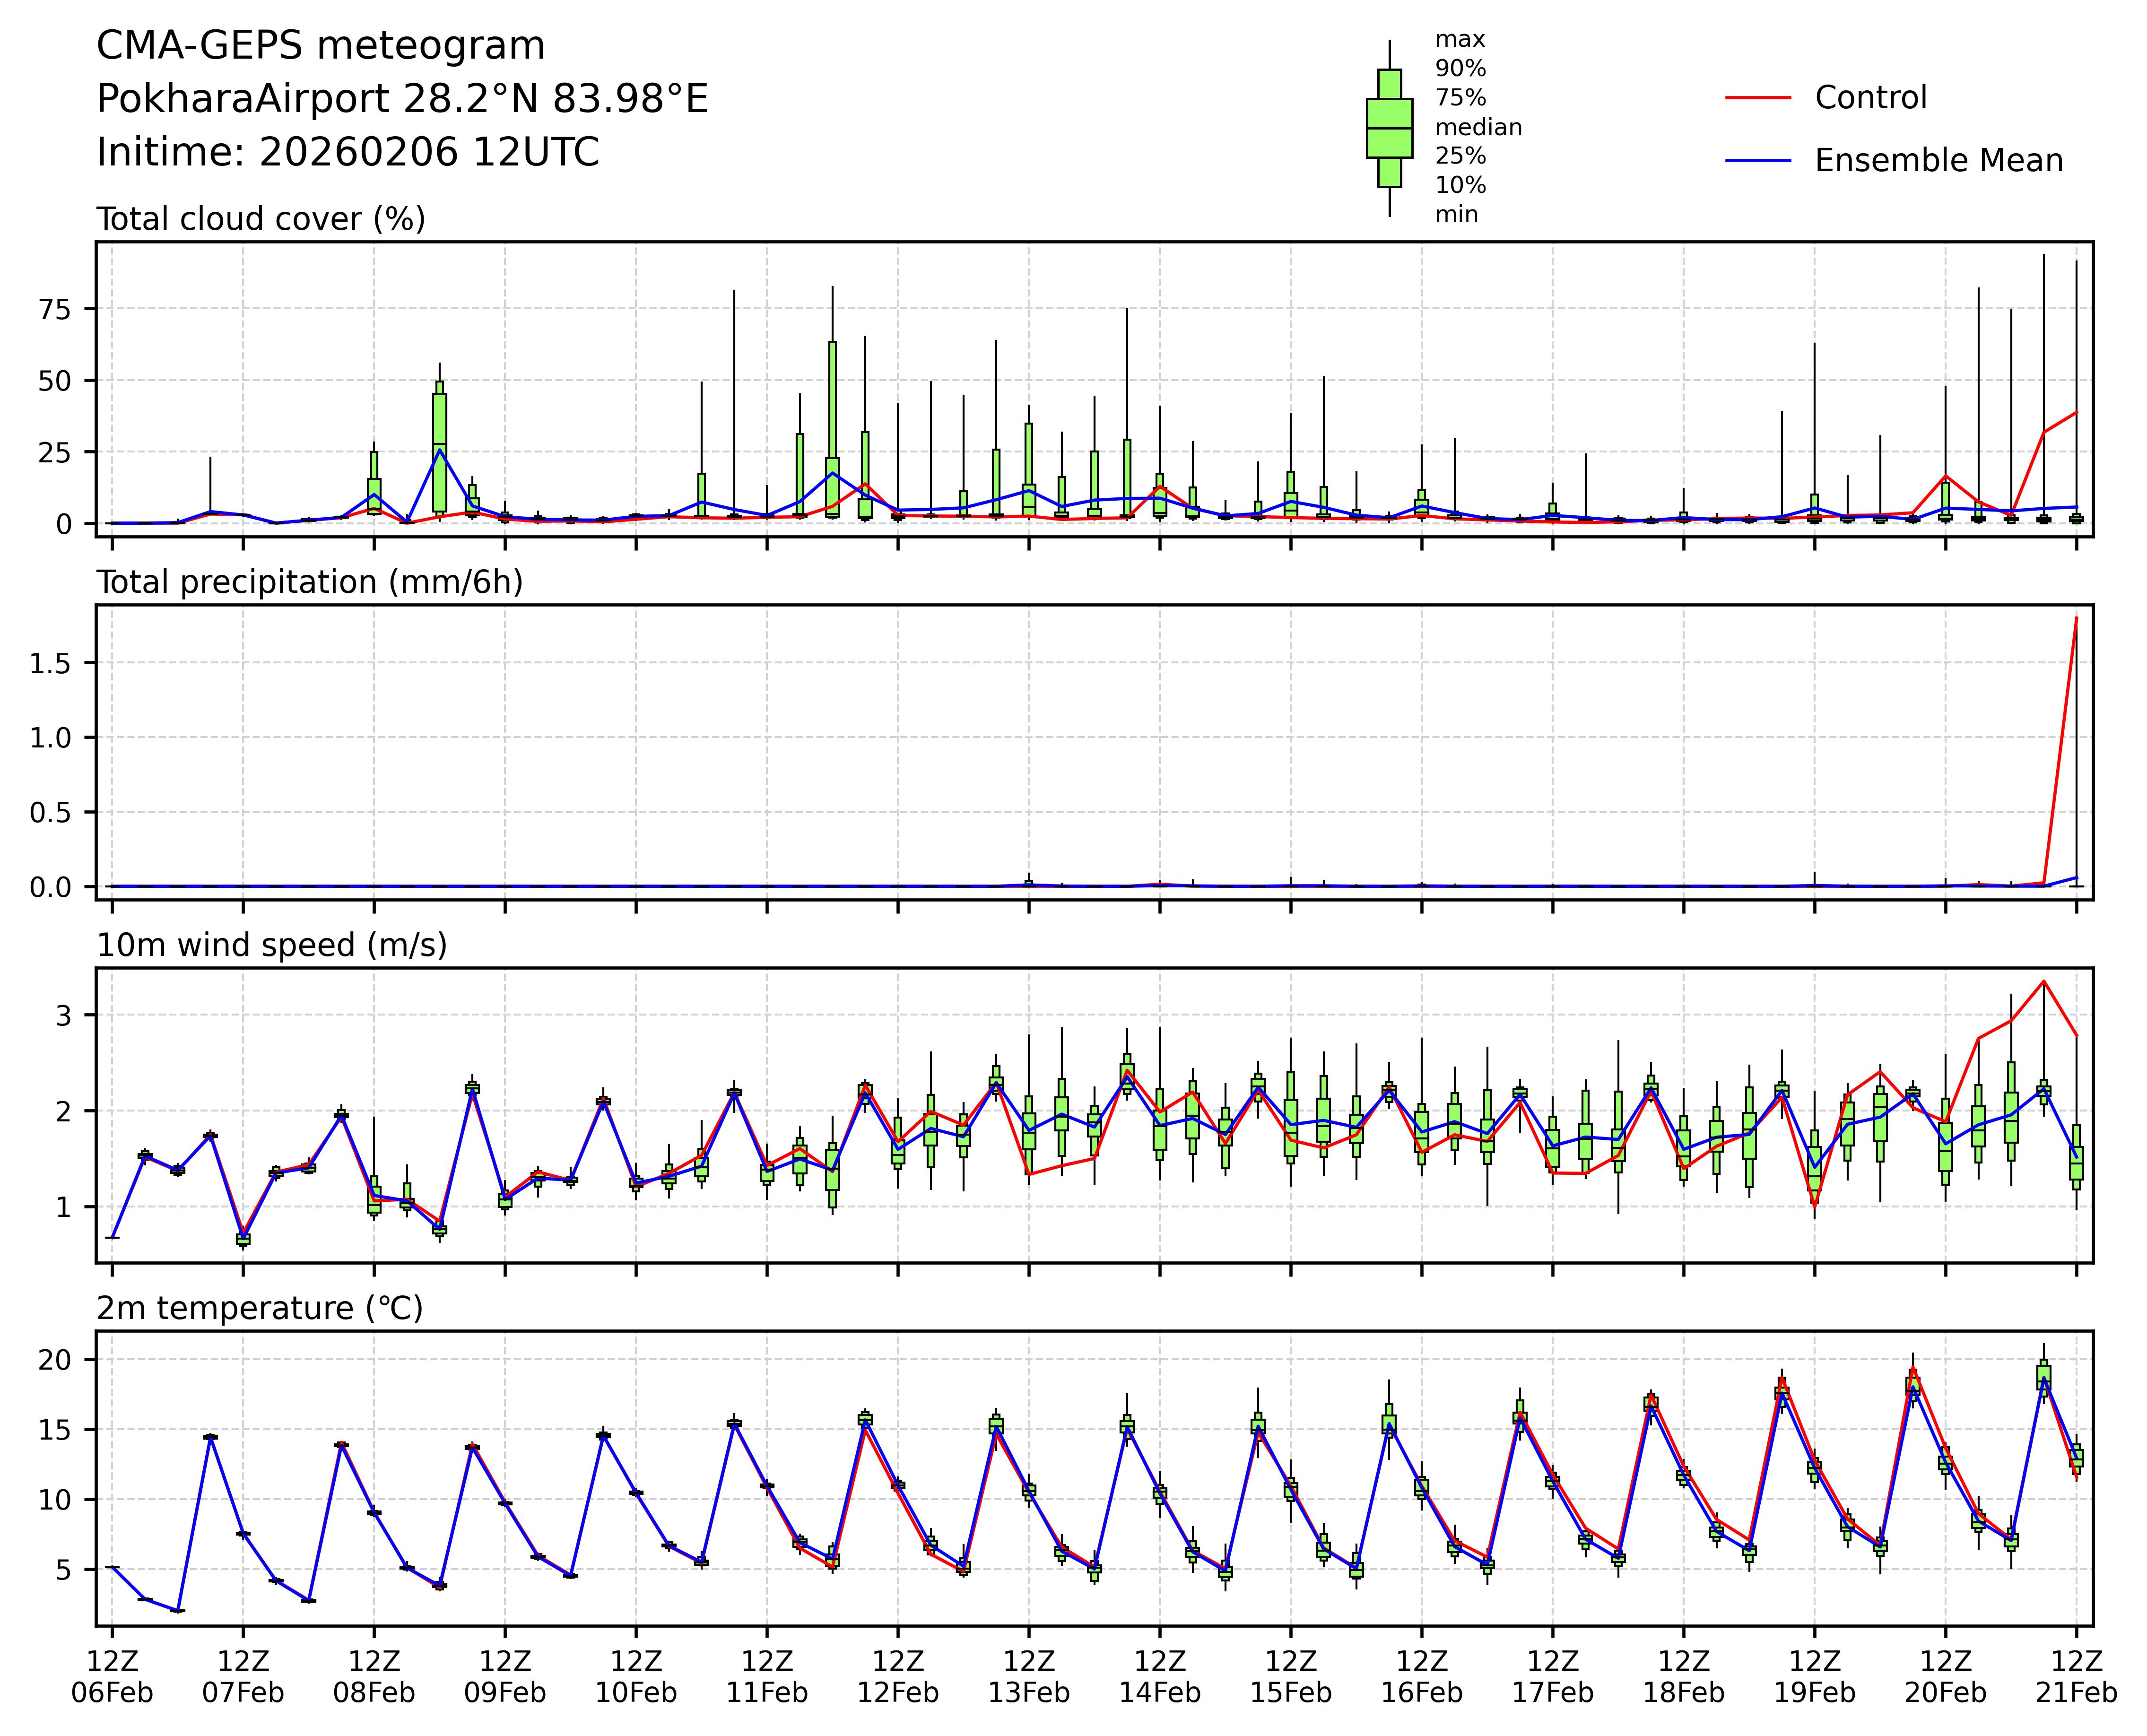Image resolution: width=2147 pixels, height=1736 pixels.
Task: Click the Initime 20260206 12UTC text
Action: (347, 153)
